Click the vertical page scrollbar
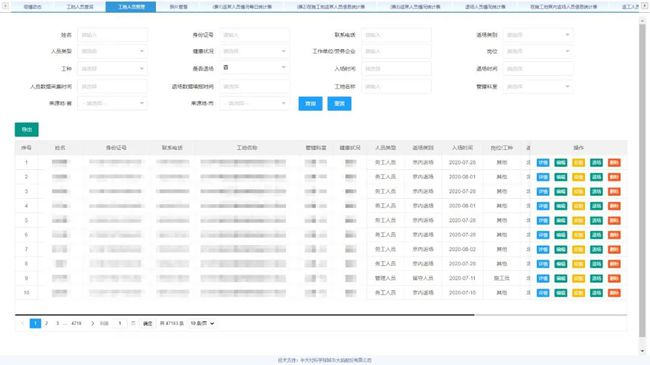650x365 pixels. [x=642, y=180]
